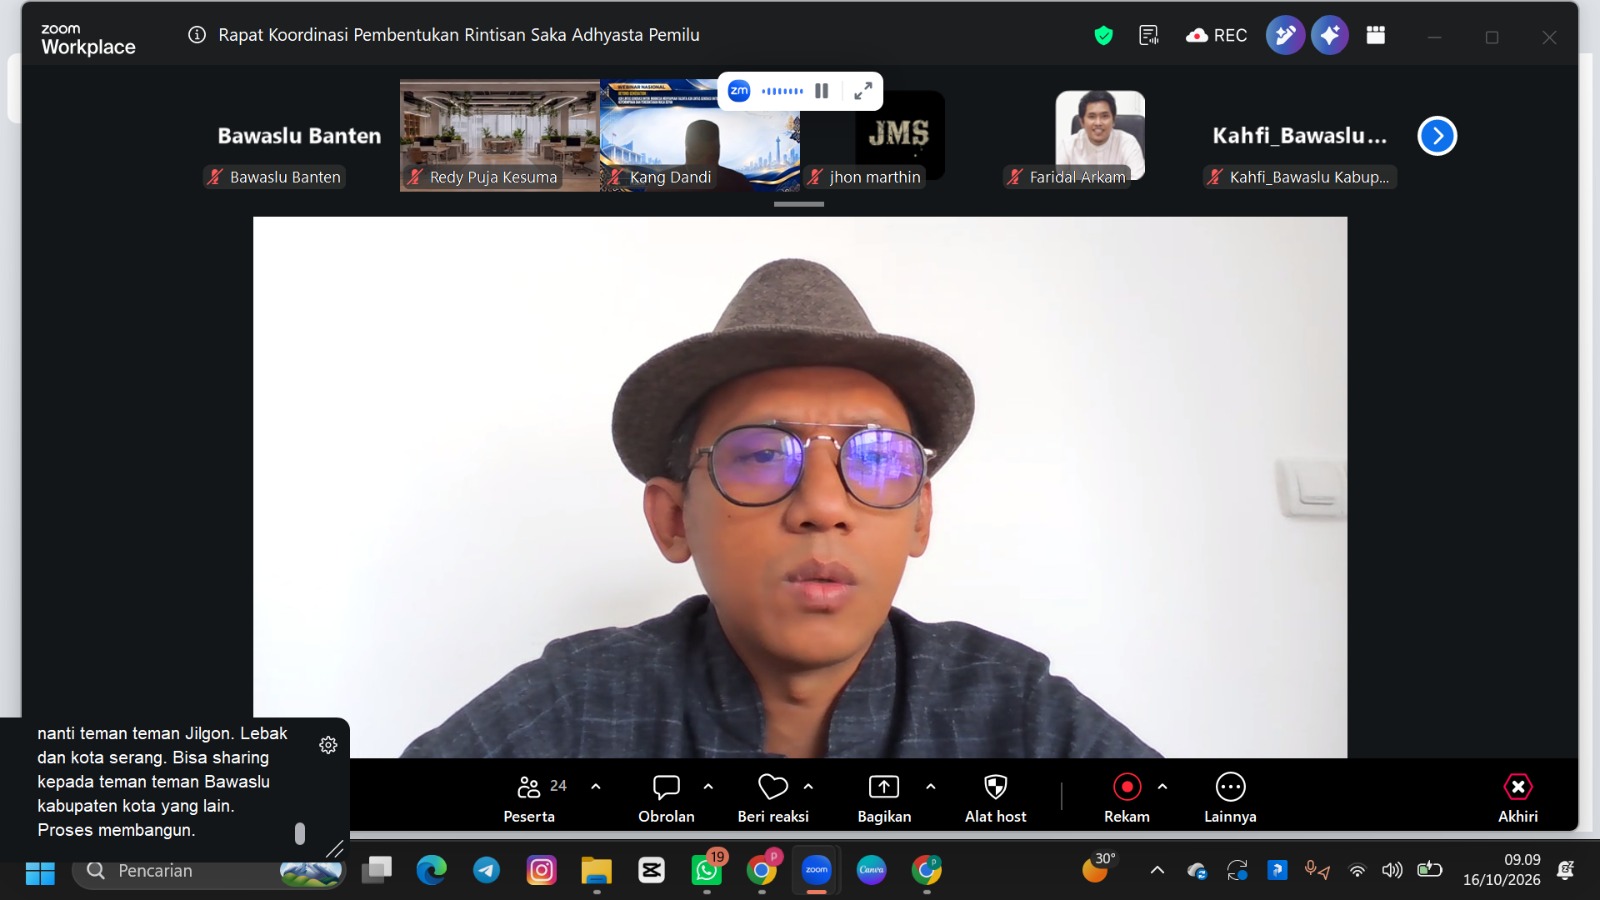The width and height of the screenshot is (1600, 900).
Task: Select the Kang Dandi video thumbnail
Action: coord(700,135)
